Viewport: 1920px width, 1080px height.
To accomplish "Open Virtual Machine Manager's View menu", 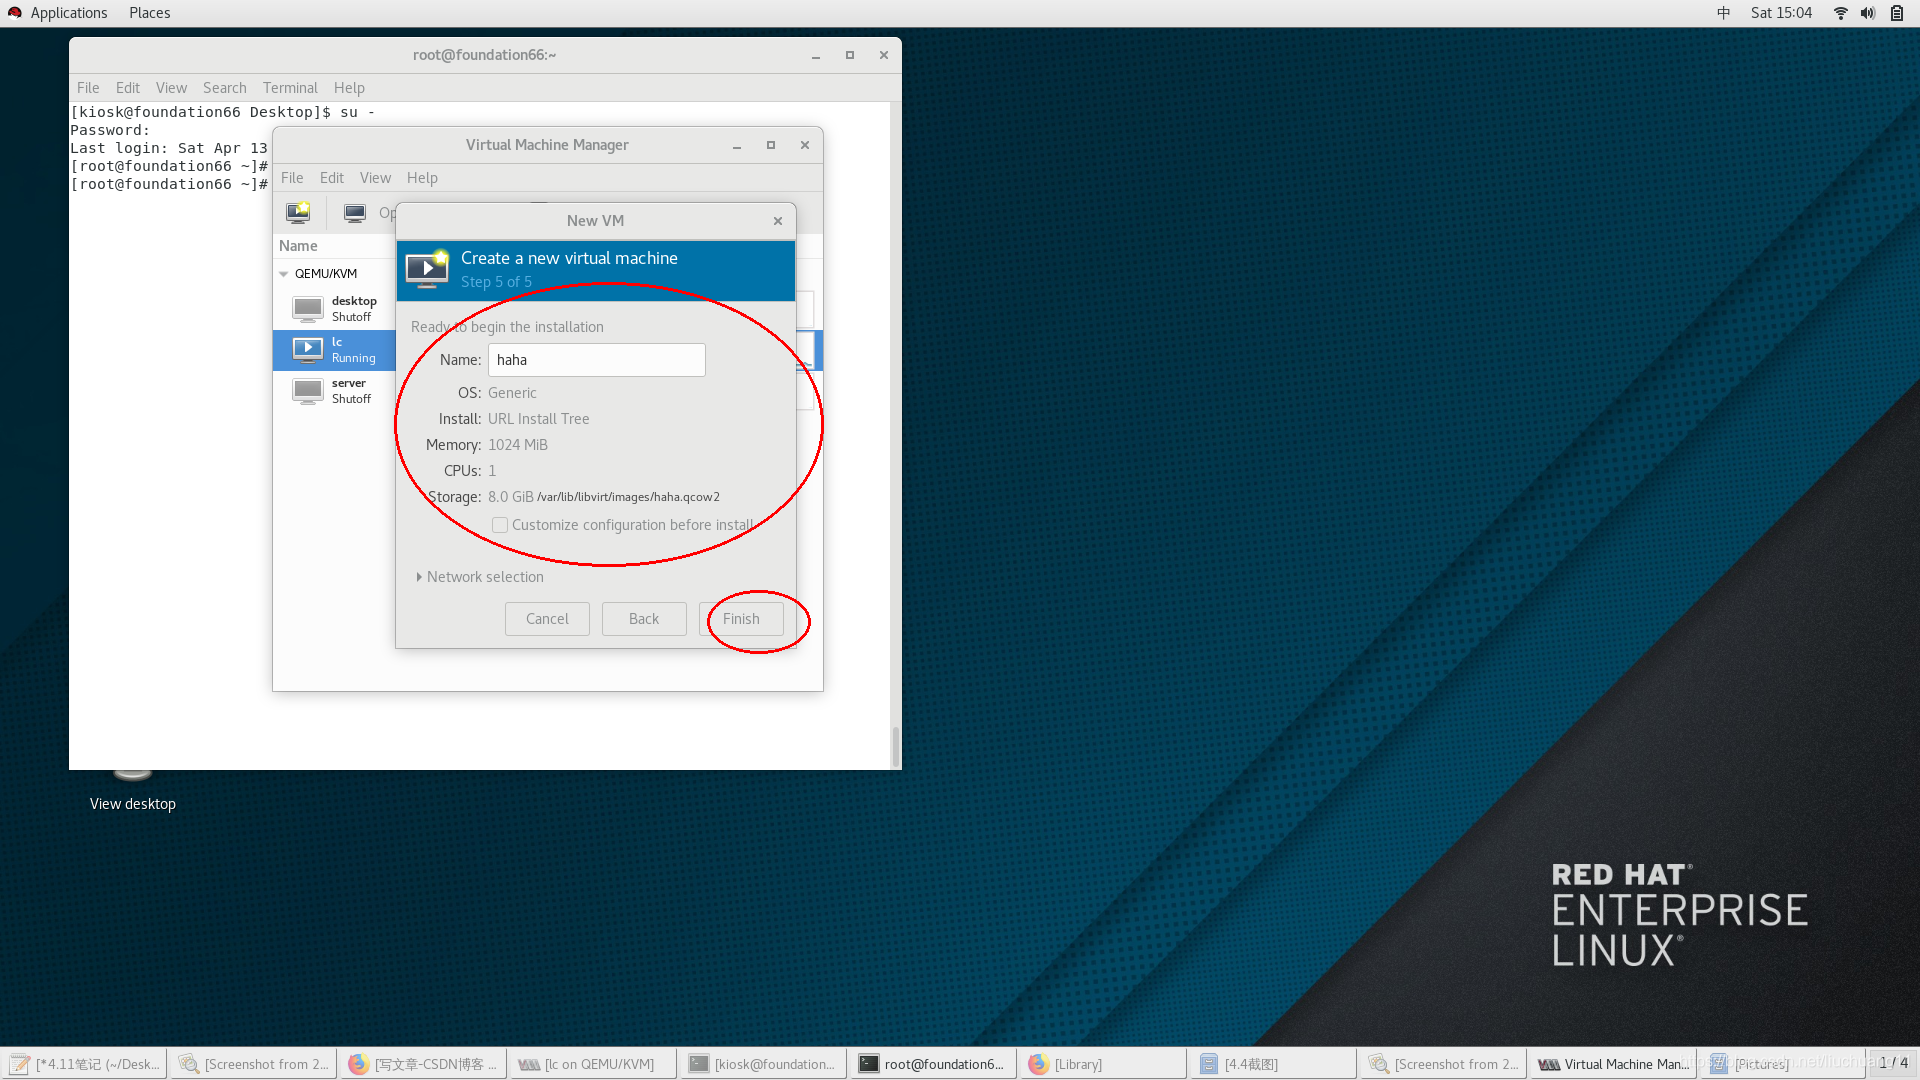I will [x=375, y=178].
